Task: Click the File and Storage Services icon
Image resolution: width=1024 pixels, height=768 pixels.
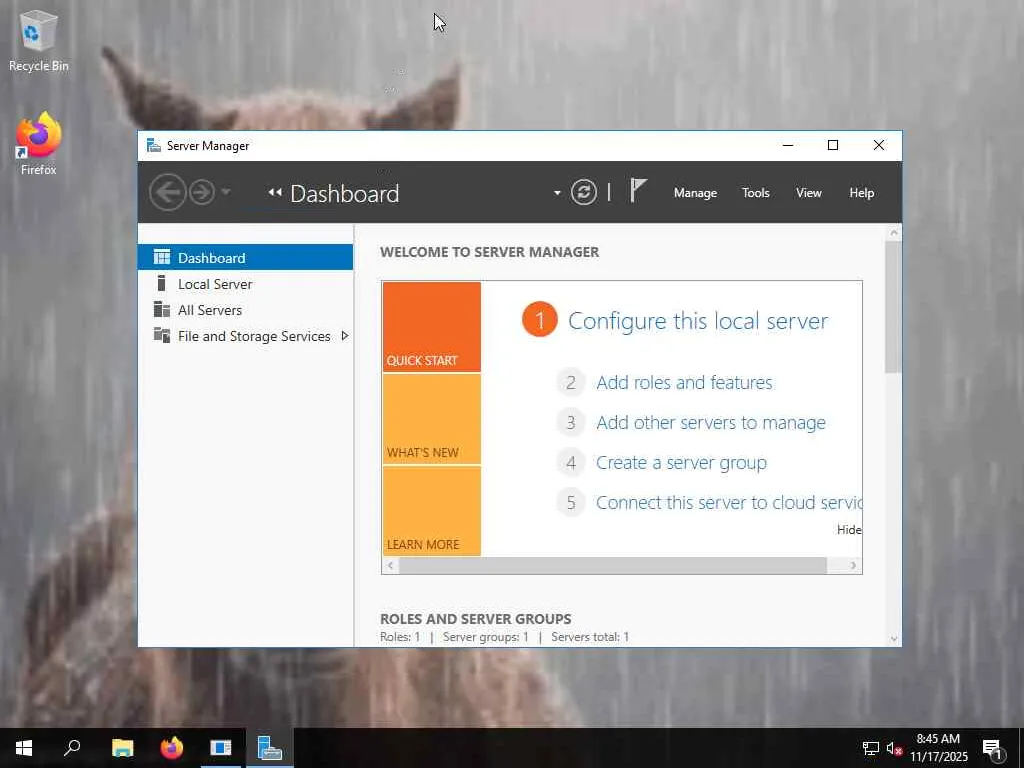Action: 161,335
